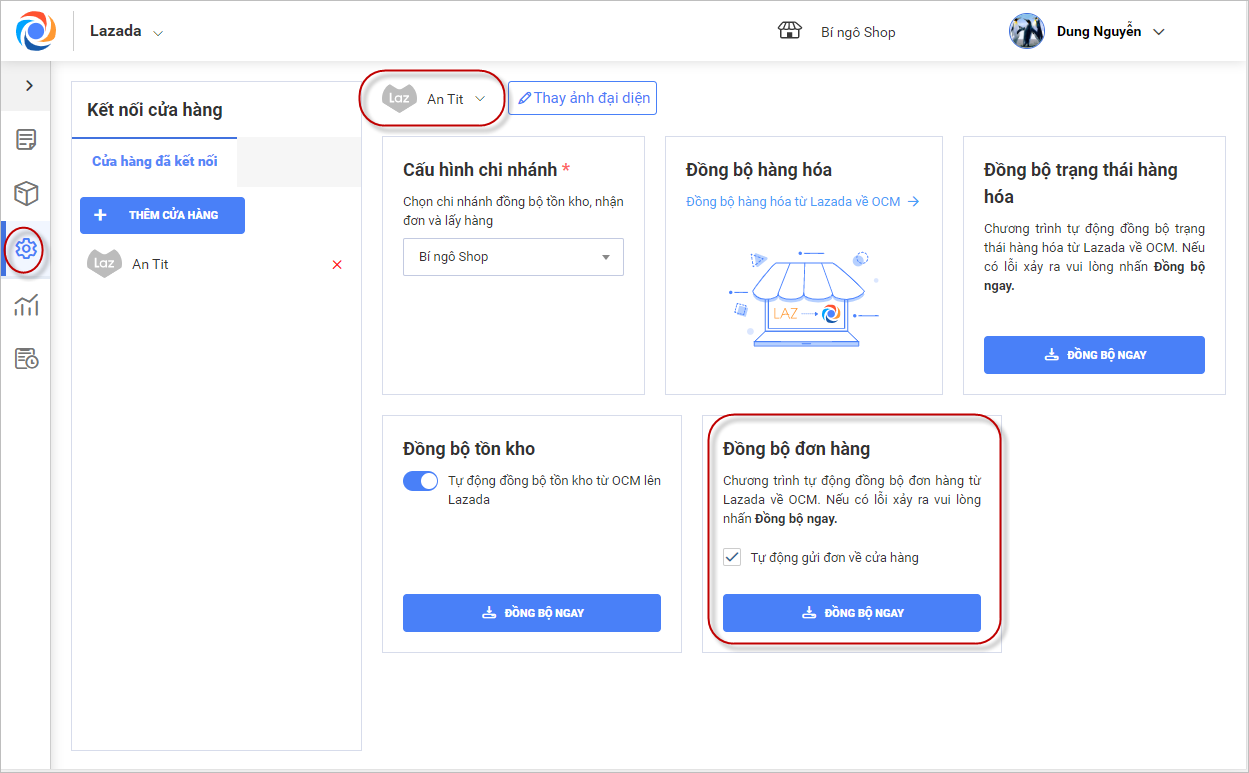Click the Thêm cửa hàng button
The height and width of the screenshot is (773, 1249).
(x=162, y=215)
